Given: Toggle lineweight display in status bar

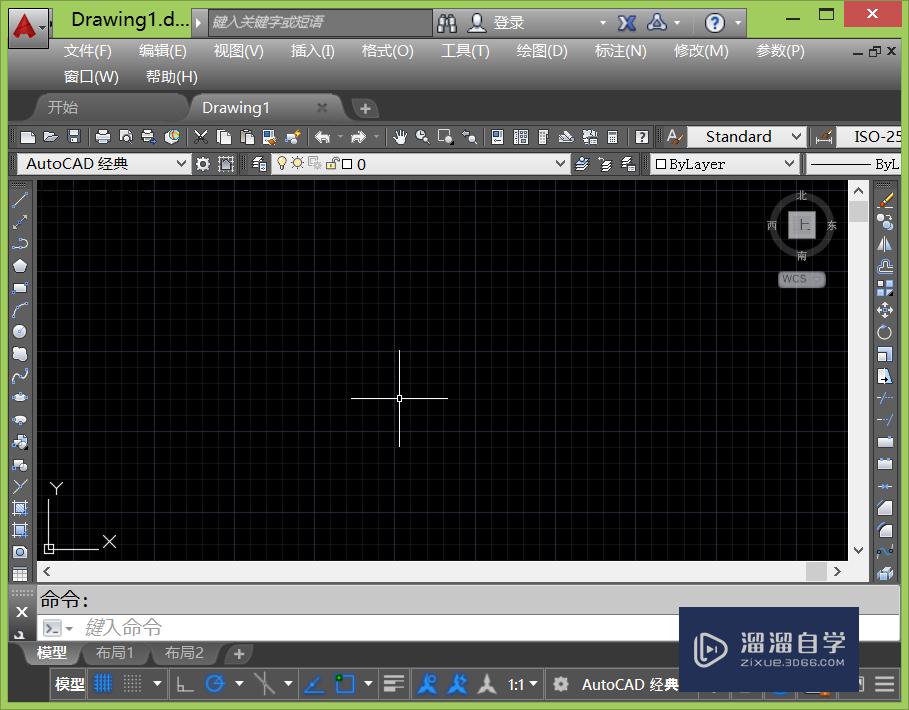Looking at the screenshot, I should pos(394,684).
